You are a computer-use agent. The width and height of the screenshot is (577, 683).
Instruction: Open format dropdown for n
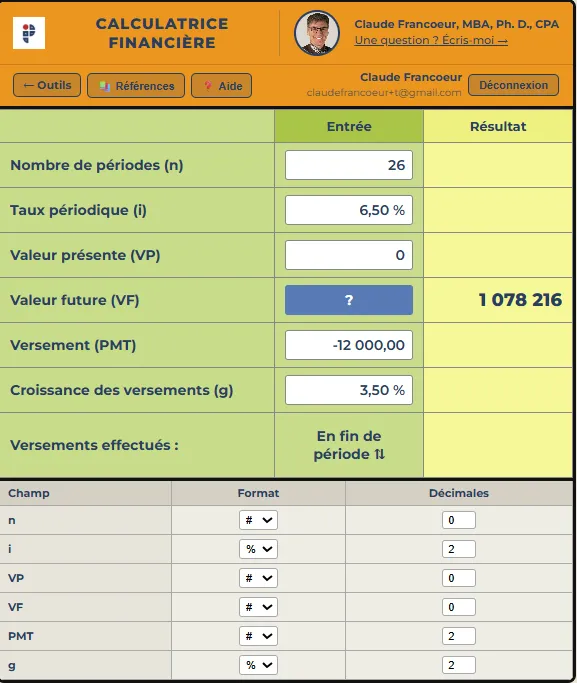pos(258,520)
